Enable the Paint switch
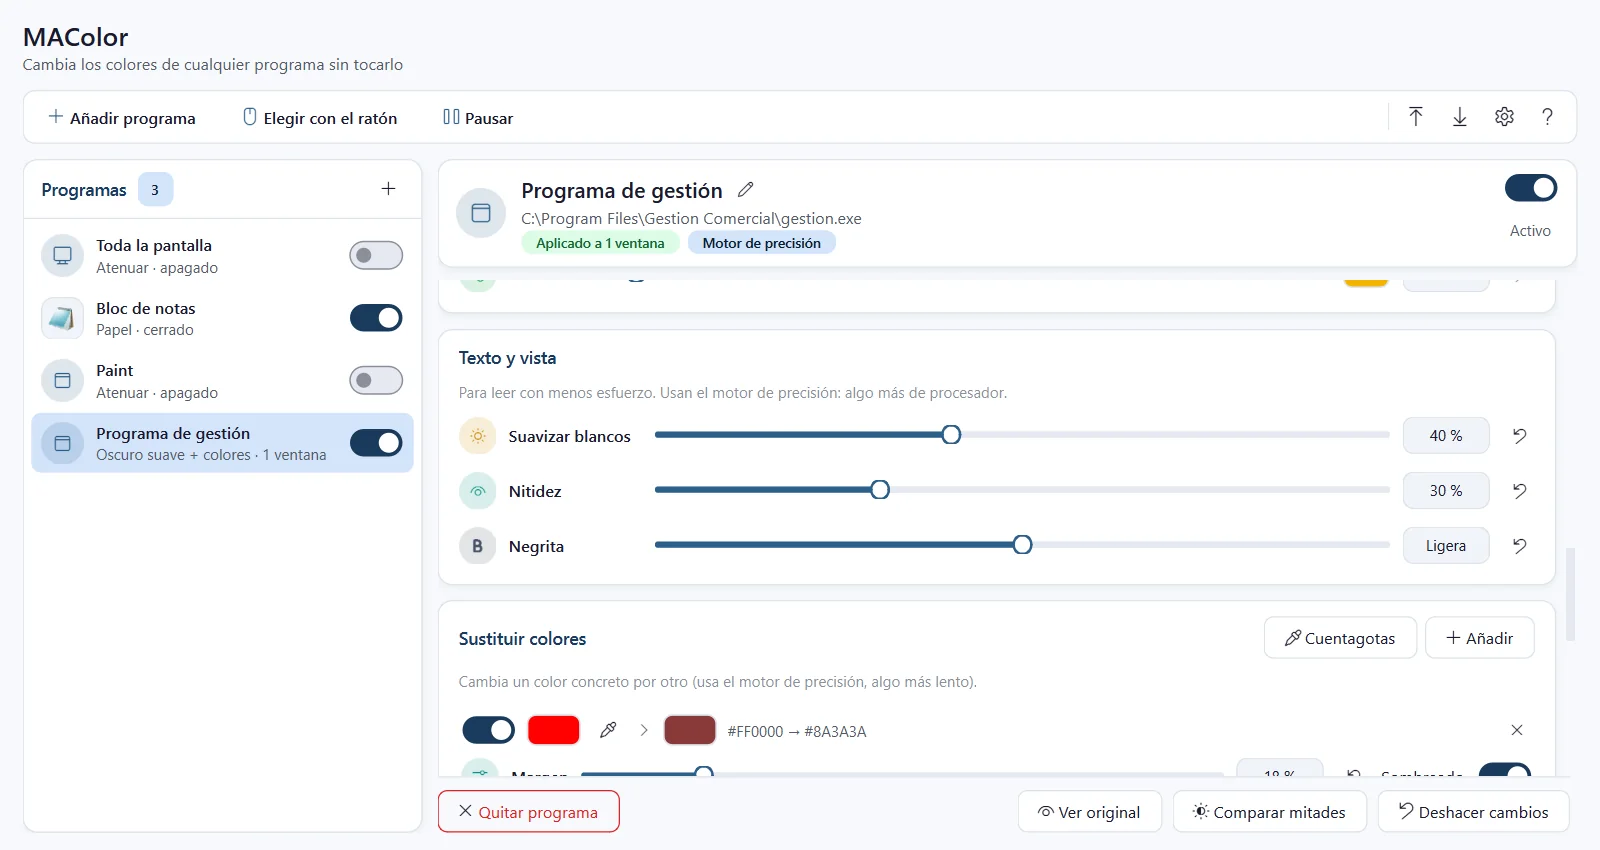Image resolution: width=1600 pixels, height=850 pixels. (376, 380)
